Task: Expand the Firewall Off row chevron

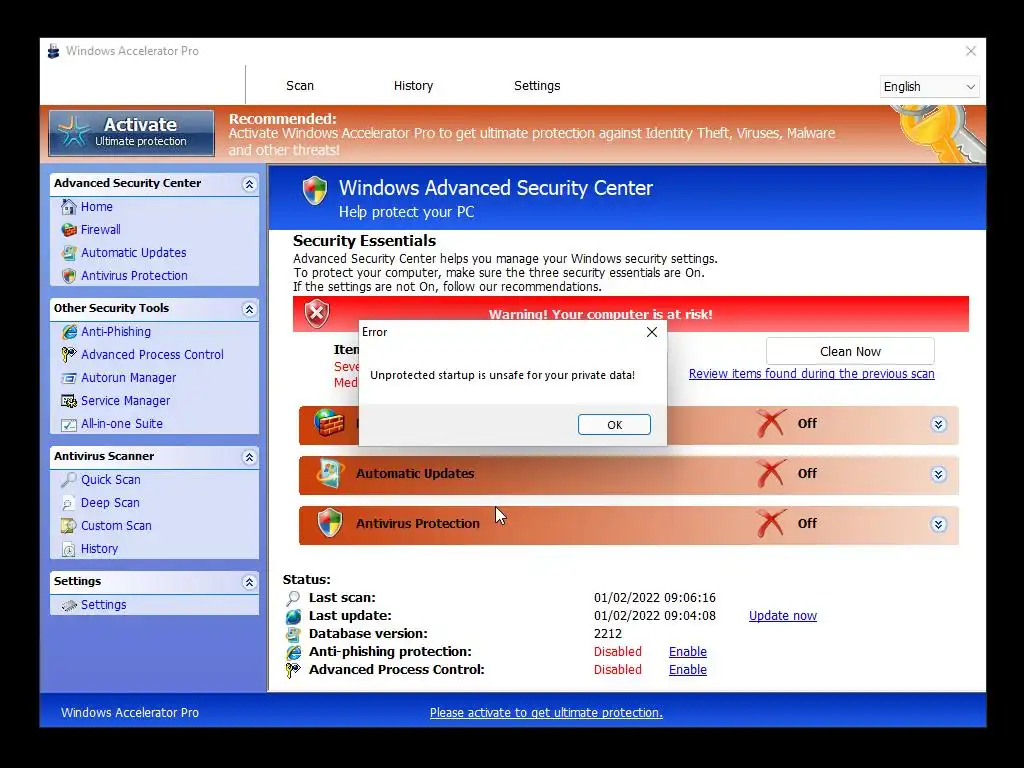Action: [938, 424]
